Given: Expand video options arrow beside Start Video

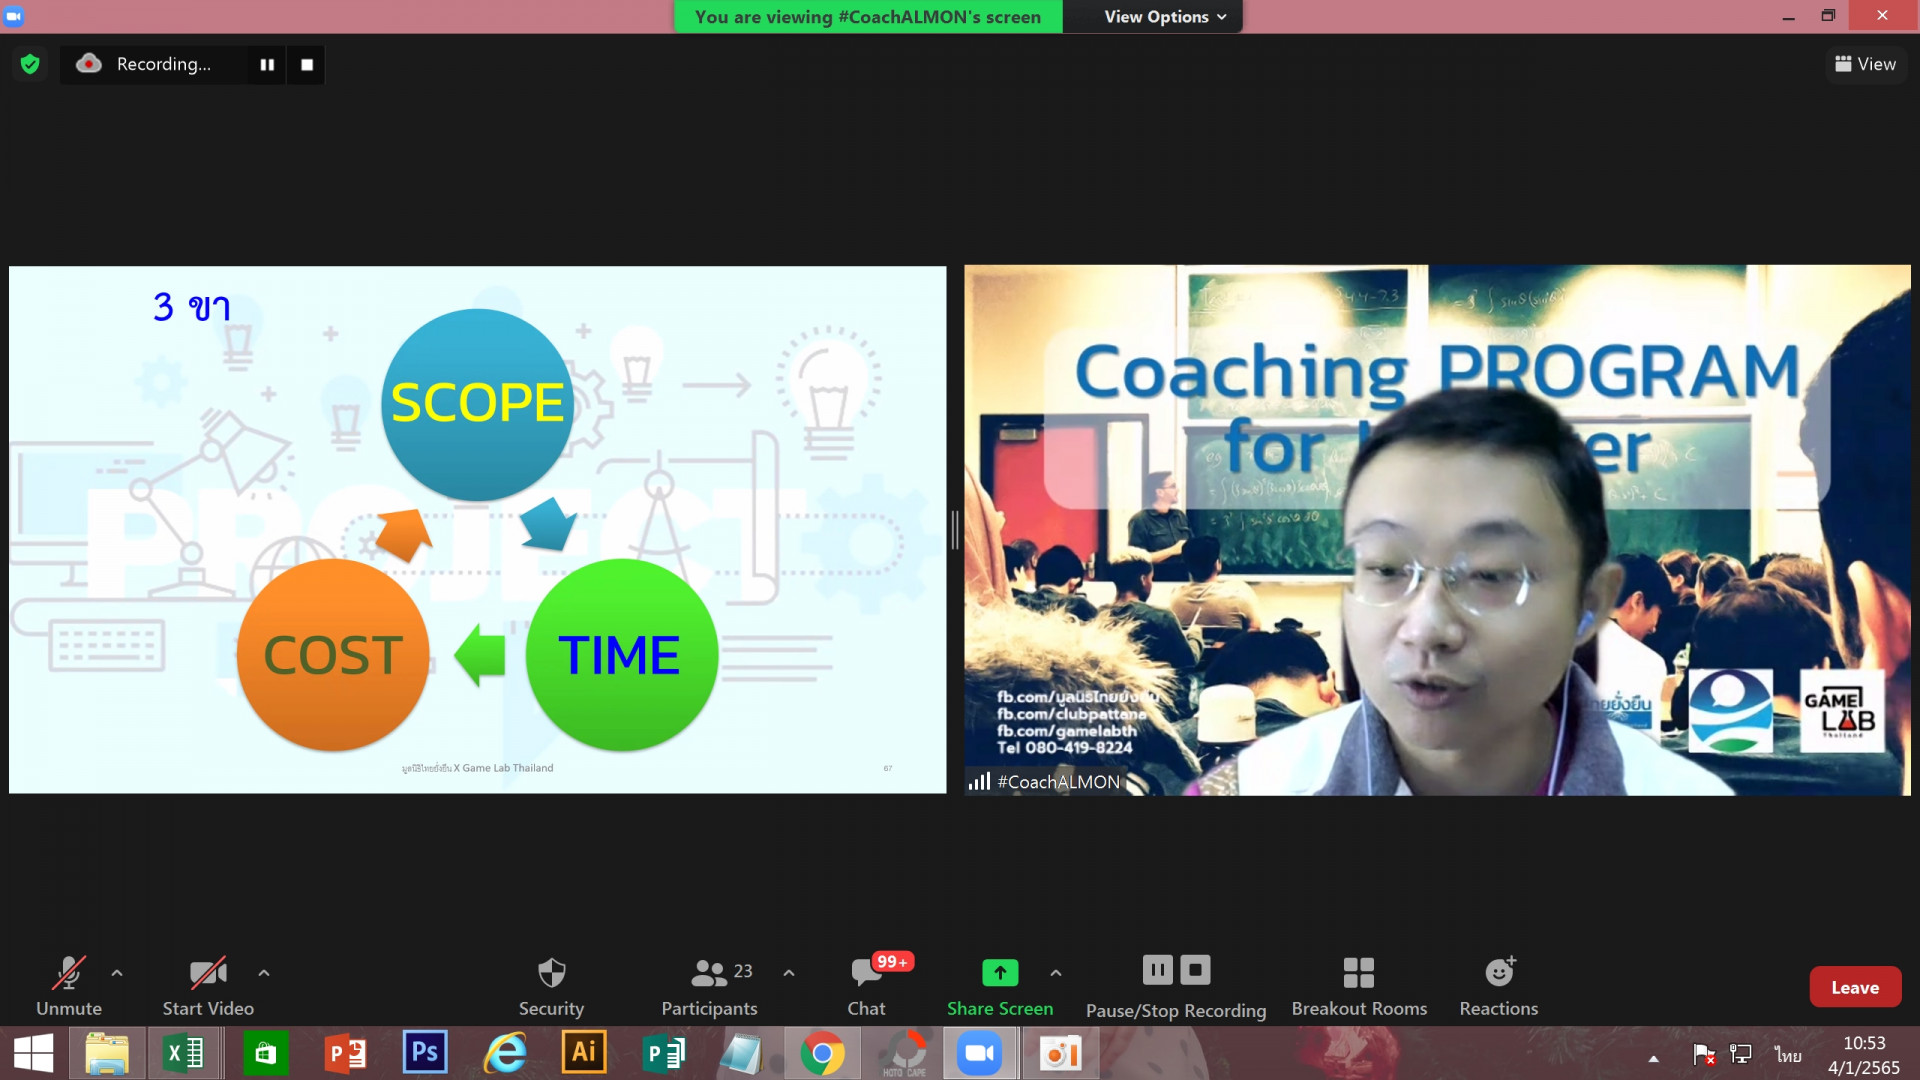Looking at the screenshot, I should [x=264, y=972].
